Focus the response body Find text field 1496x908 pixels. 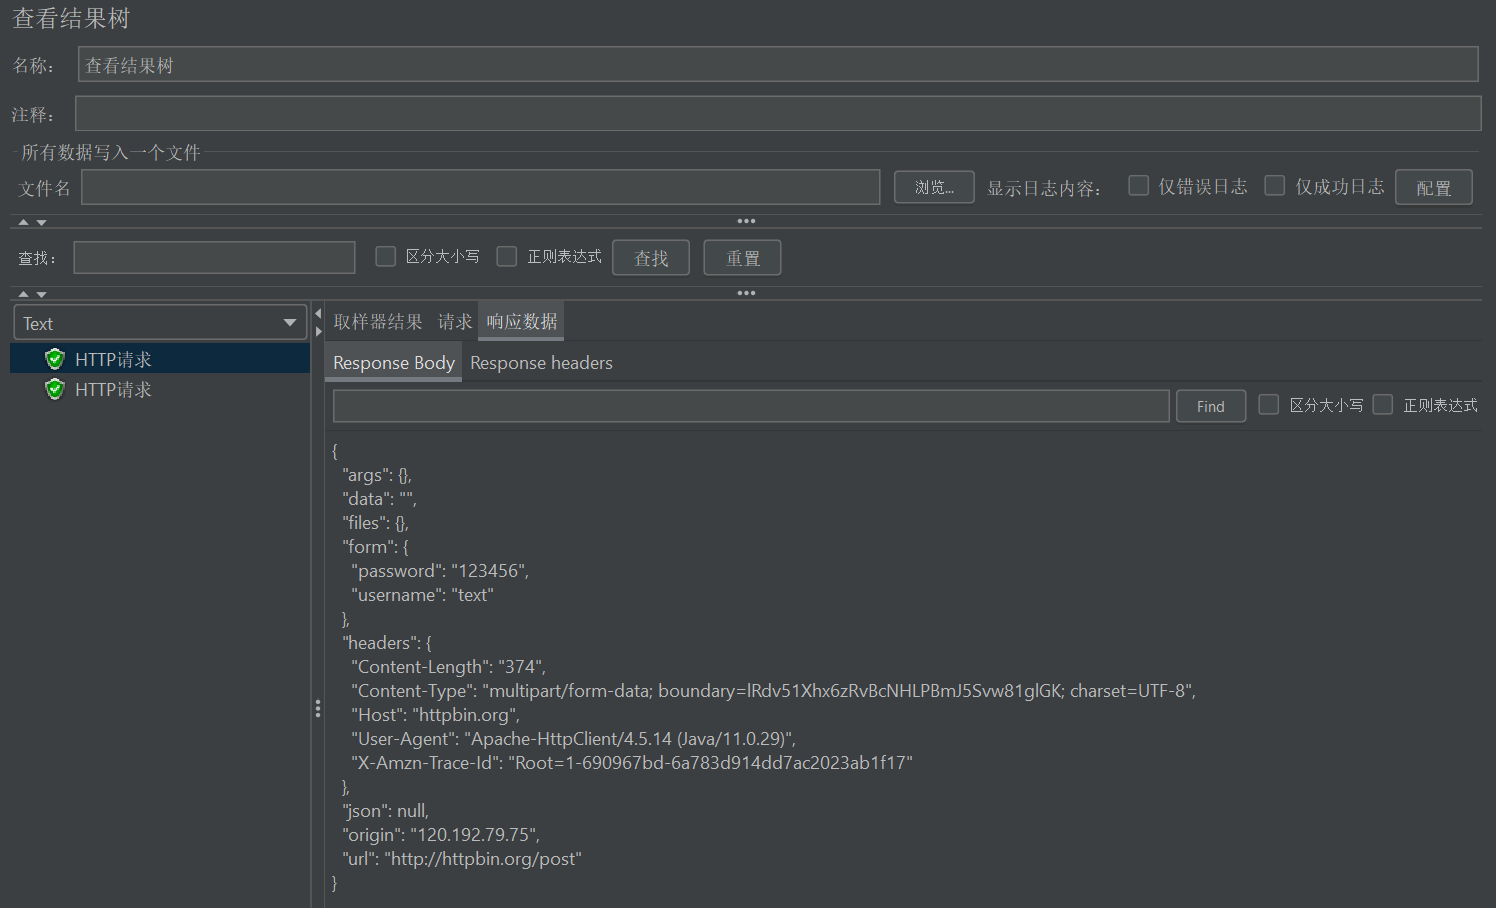tap(751, 406)
